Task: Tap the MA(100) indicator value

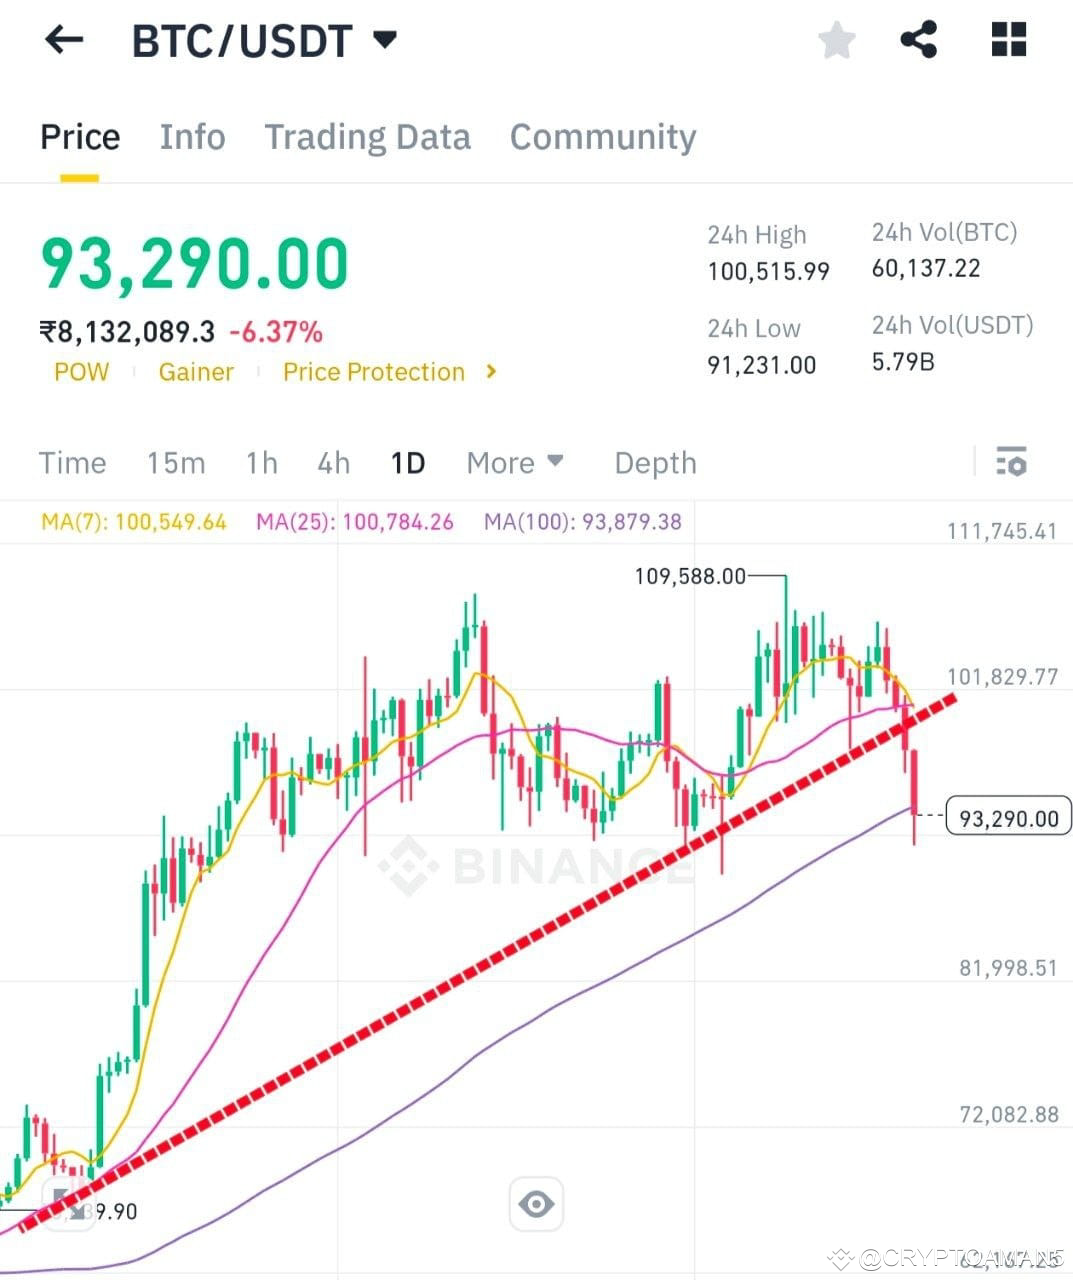Action: coord(583,522)
